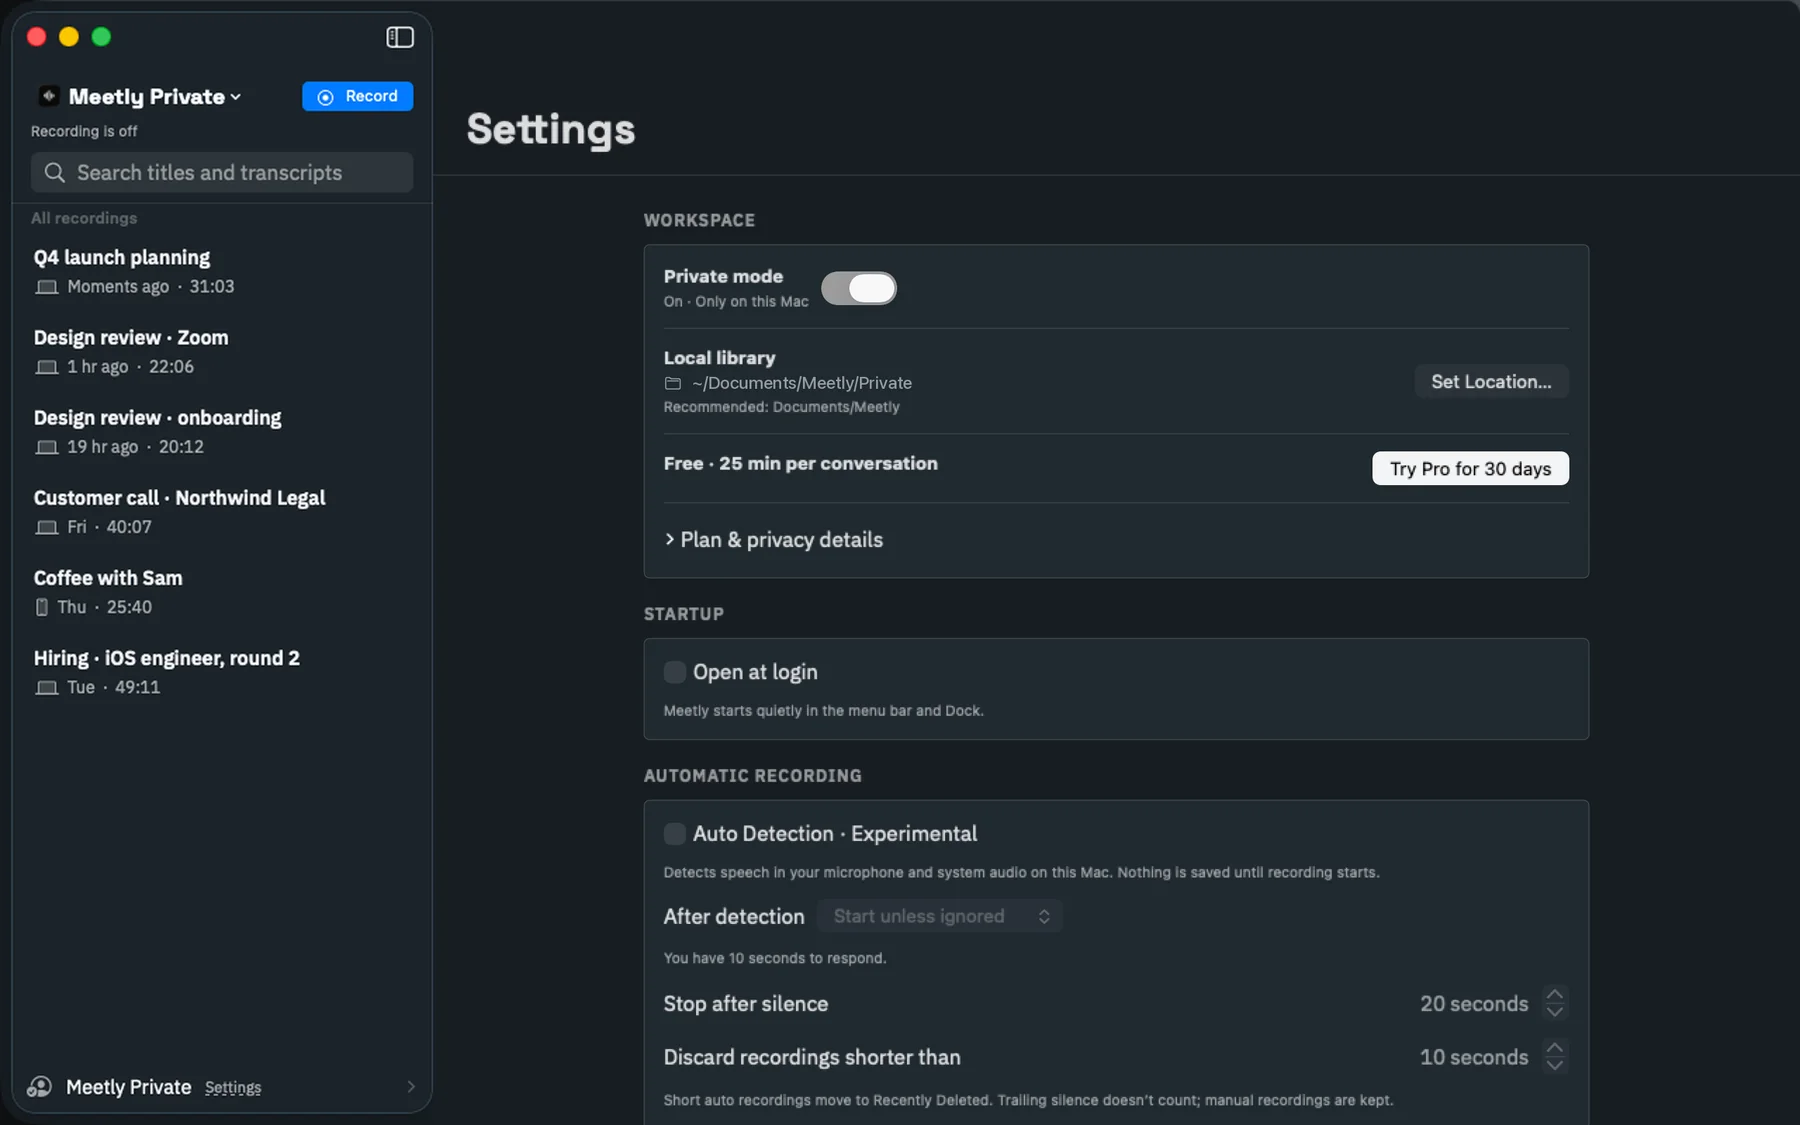Click Try Pro for 30 days
The height and width of the screenshot is (1125, 1800).
(x=1470, y=469)
